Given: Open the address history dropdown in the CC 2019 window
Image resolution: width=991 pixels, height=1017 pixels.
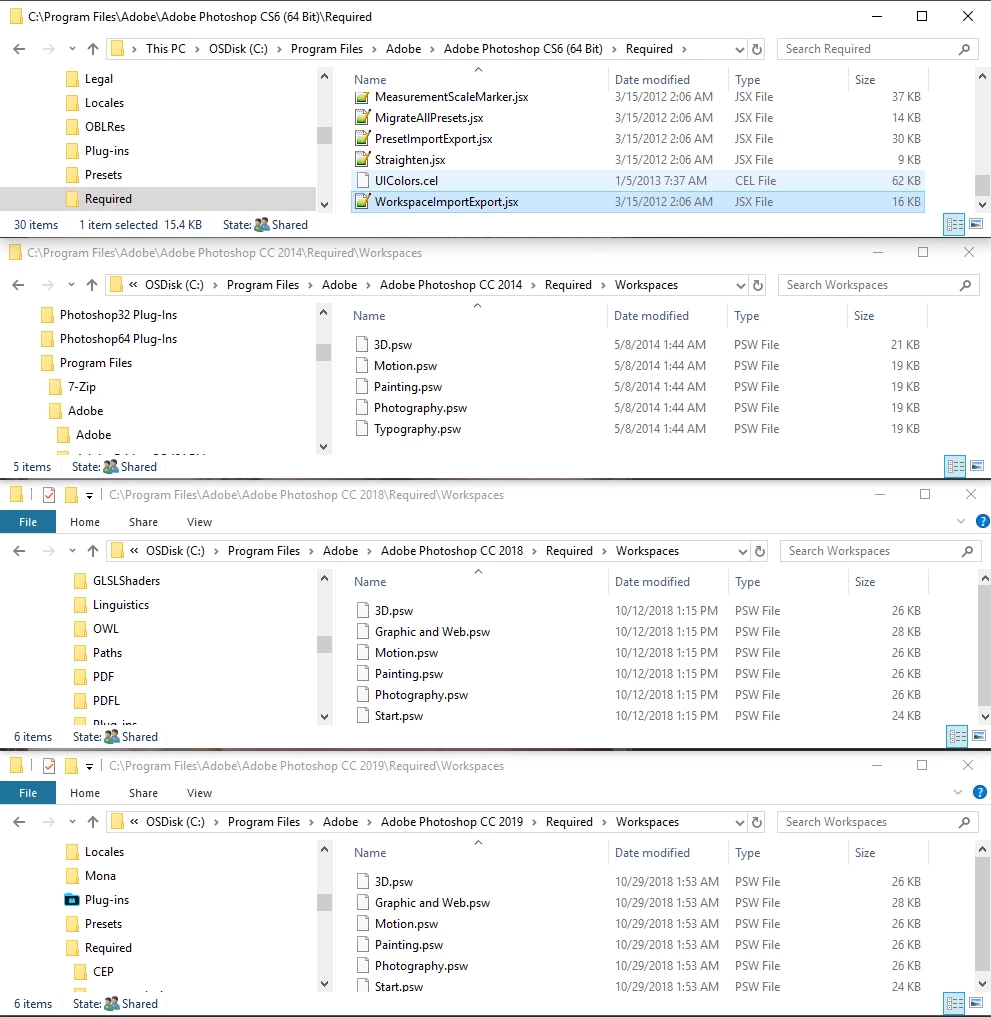Looking at the screenshot, I should 739,822.
